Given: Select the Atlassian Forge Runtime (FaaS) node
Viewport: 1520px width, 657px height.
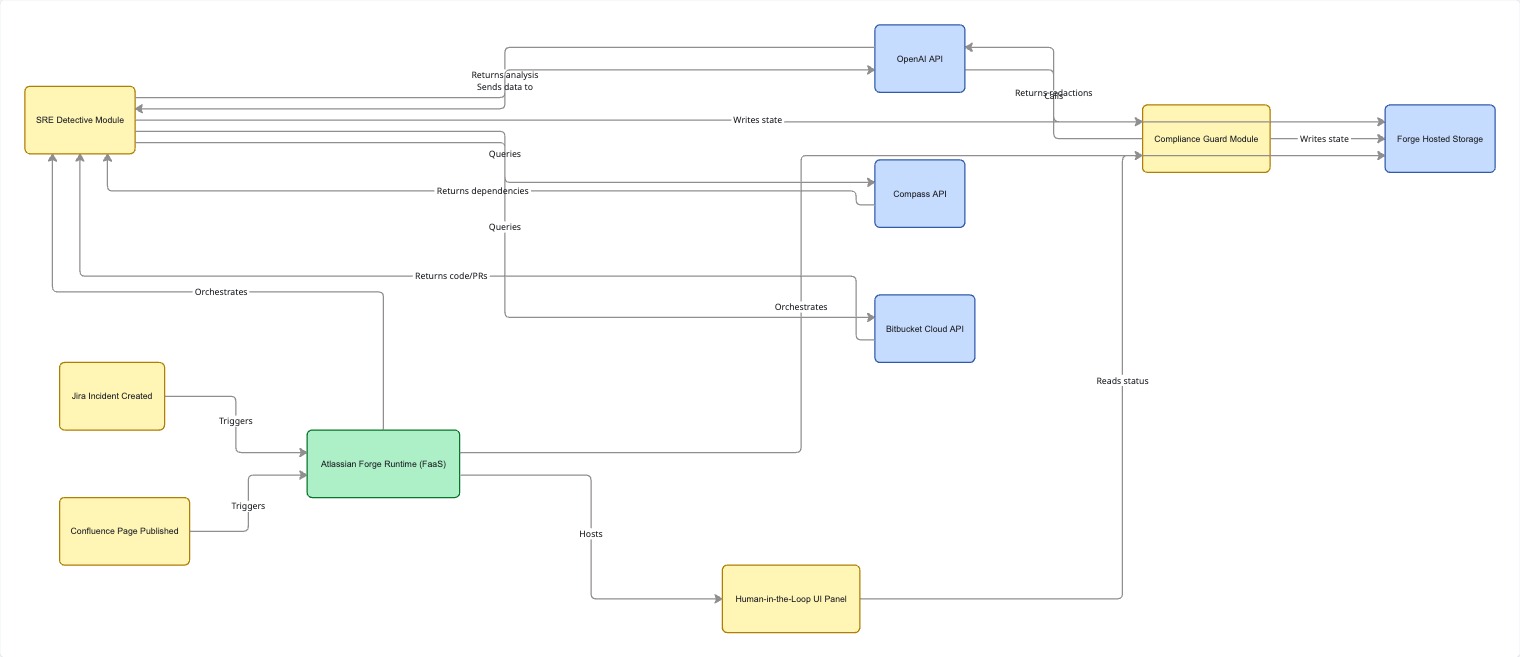Looking at the screenshot, I should [x=383, y=464].
